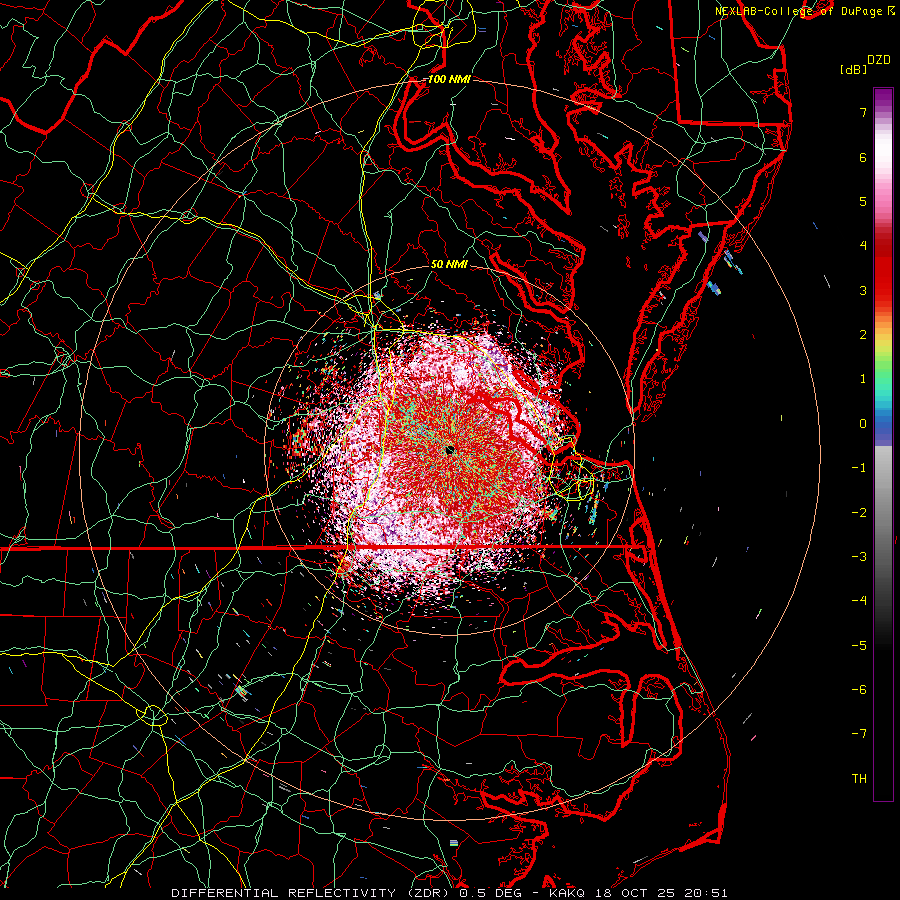Click the -5 value on color scale
The image size is (900, 900).
[859, 645]
